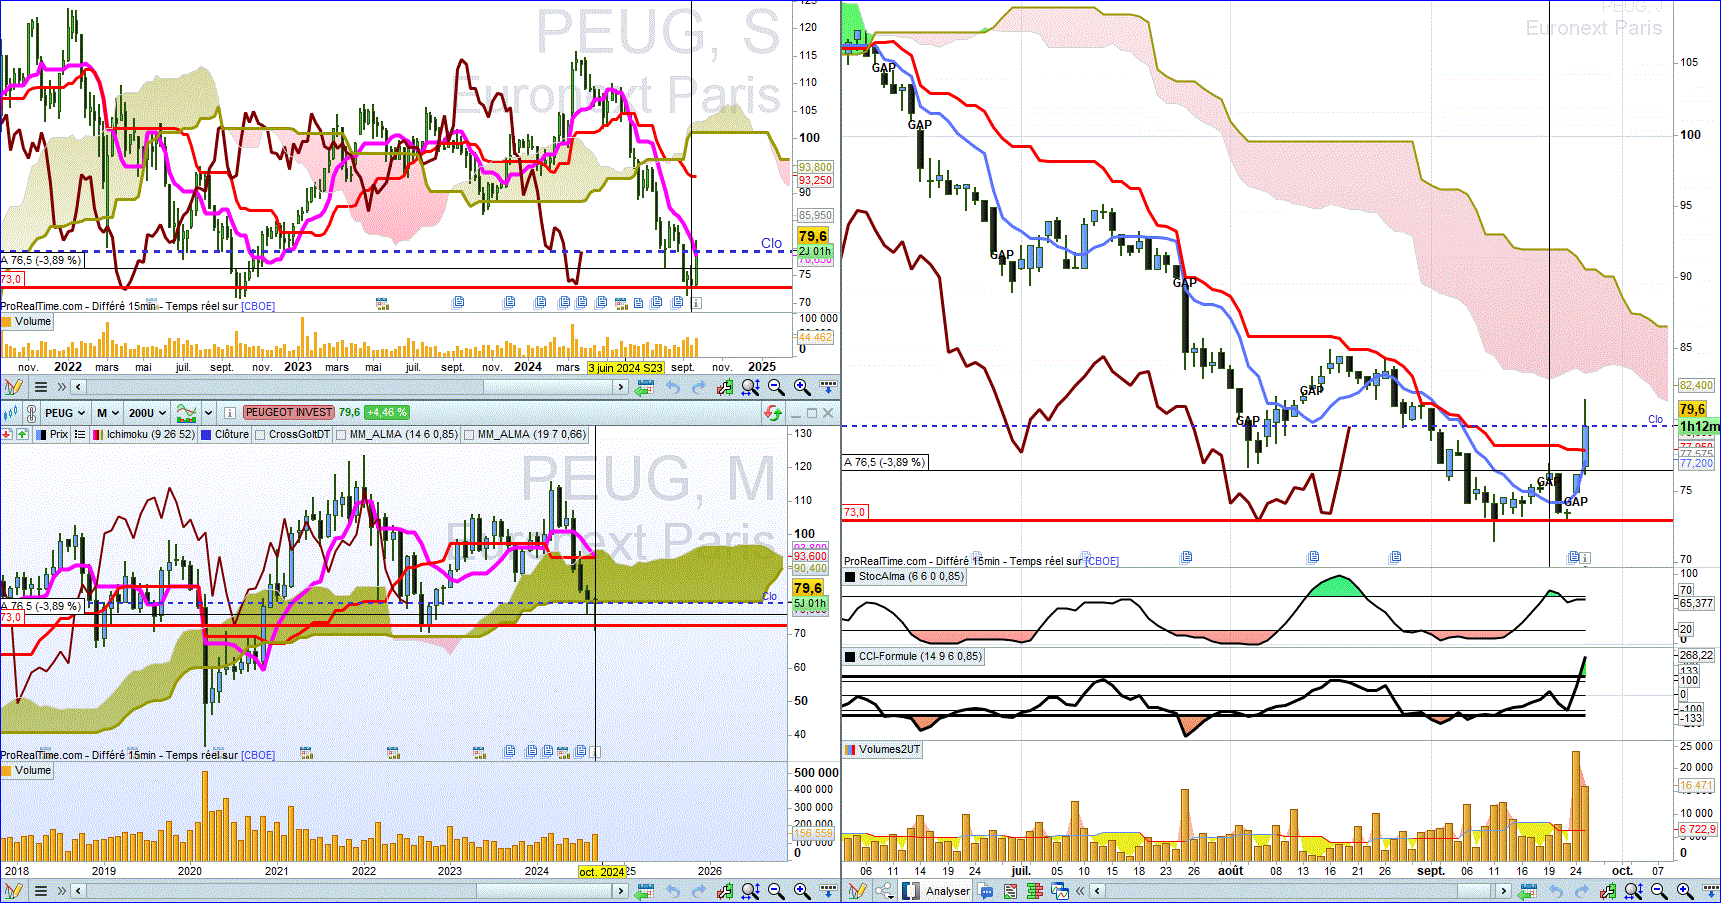The width and height of the screenshot is (1721, 903).
Task: Open the drawing tools pencil icon in the weekly chart toolbar
Action: click(x=13, y=387)
